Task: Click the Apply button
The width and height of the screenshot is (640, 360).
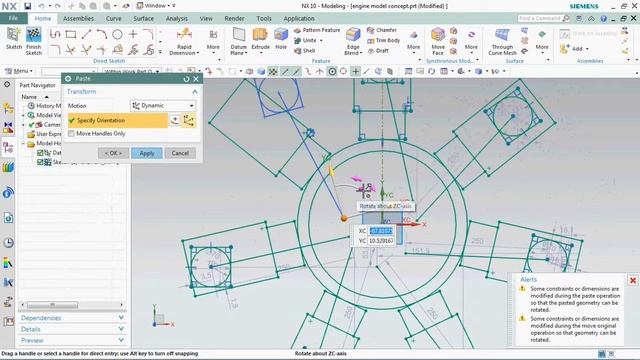Action: coord(147,153)
